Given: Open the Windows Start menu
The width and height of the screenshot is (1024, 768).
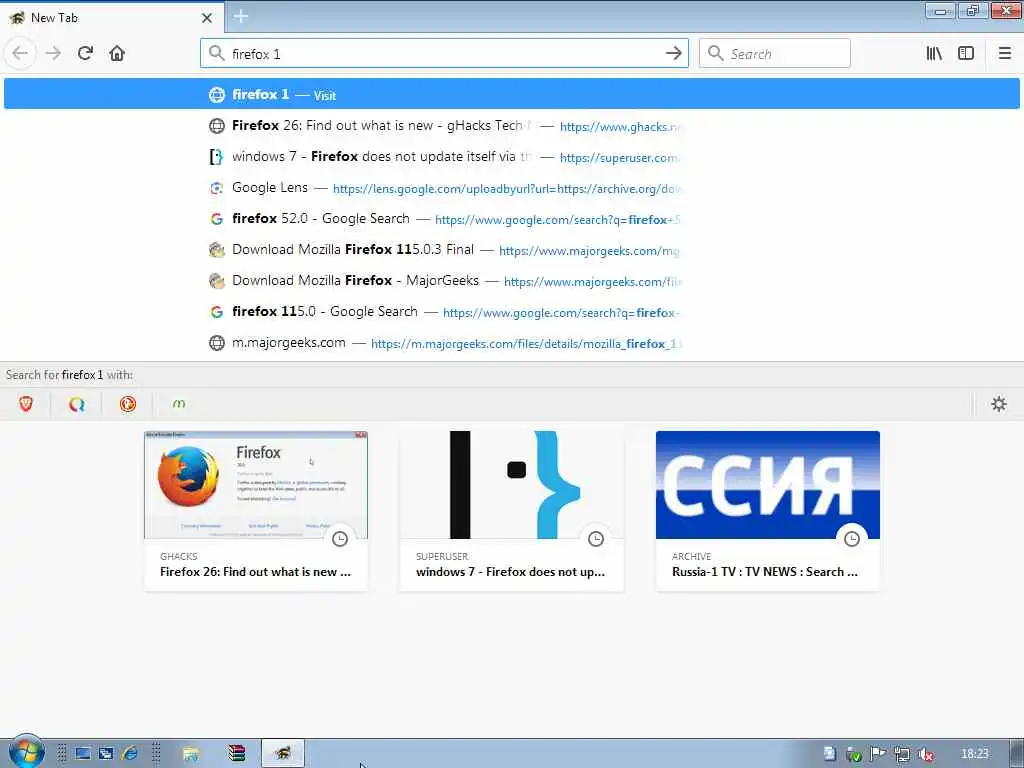Looking at the screenshot, I should click(x=25, y=753).
